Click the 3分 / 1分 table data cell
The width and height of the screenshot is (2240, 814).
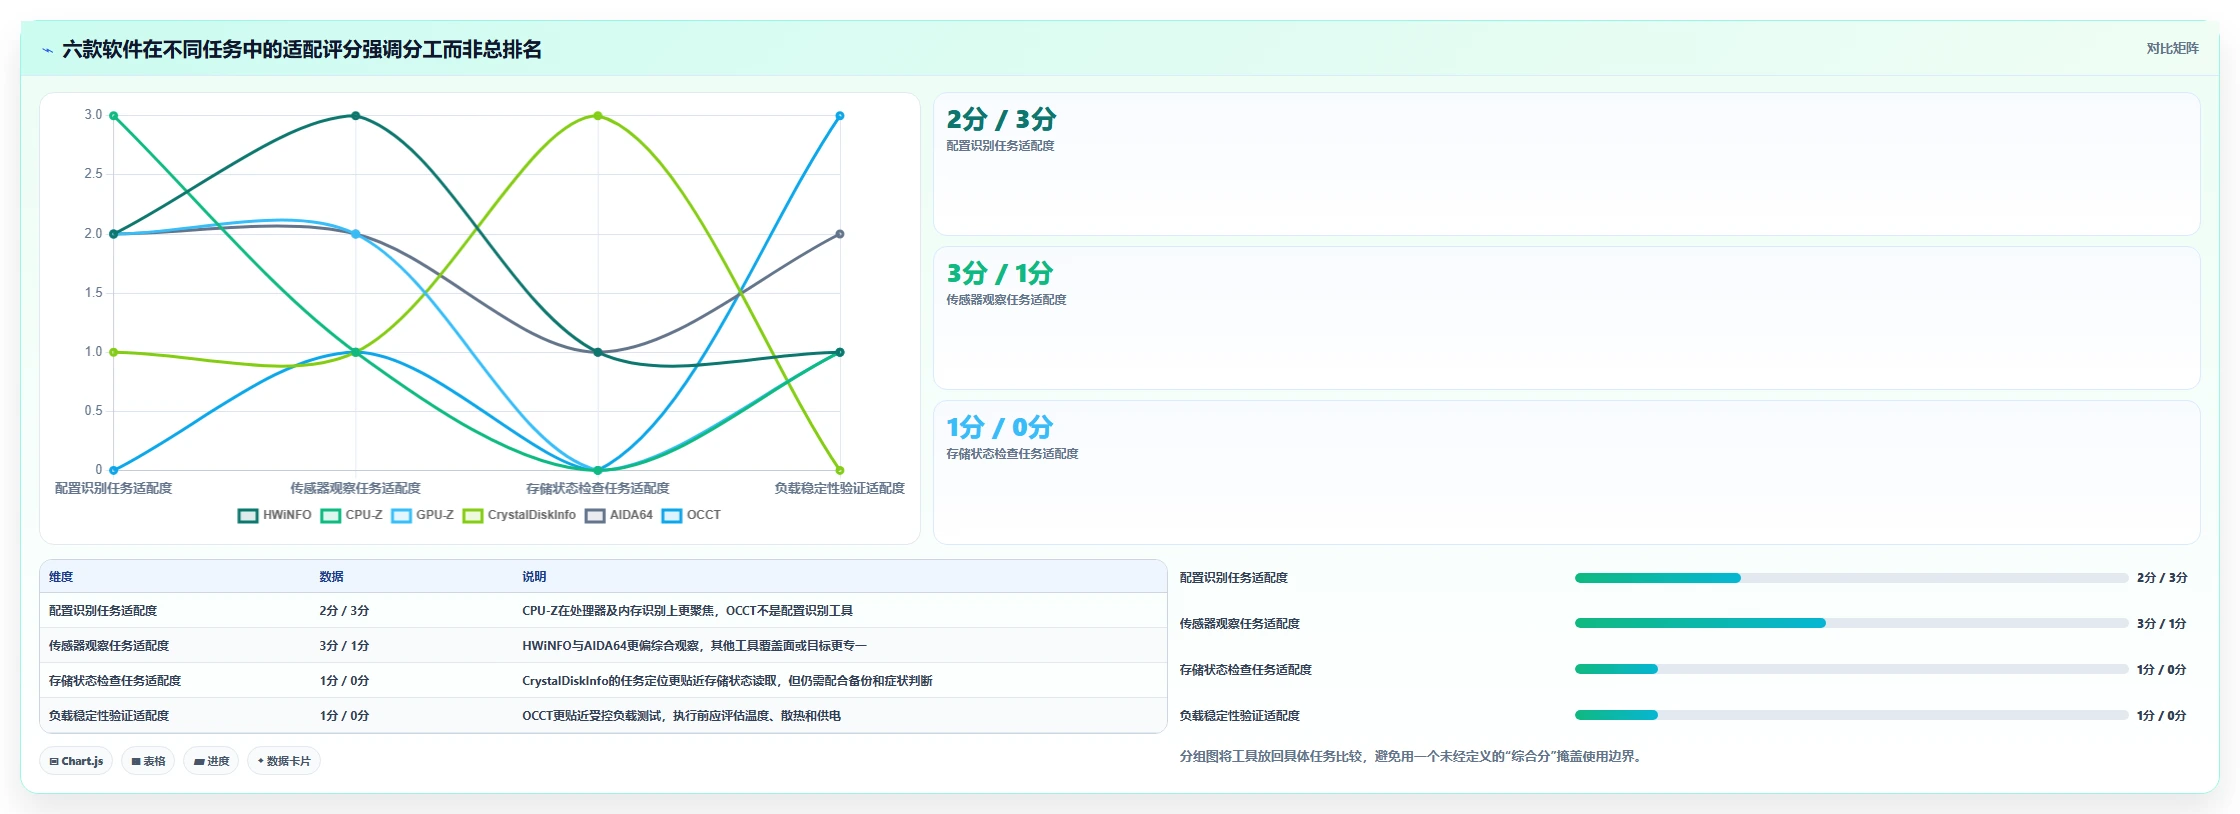(344, 646)
